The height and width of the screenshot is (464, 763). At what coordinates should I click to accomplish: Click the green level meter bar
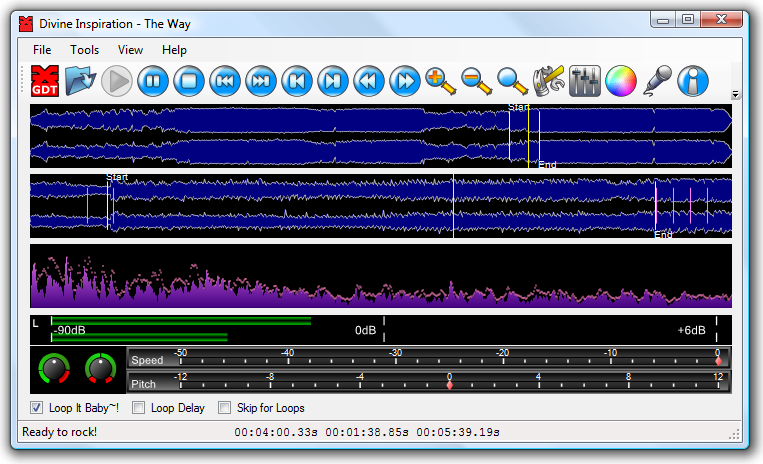181,321
